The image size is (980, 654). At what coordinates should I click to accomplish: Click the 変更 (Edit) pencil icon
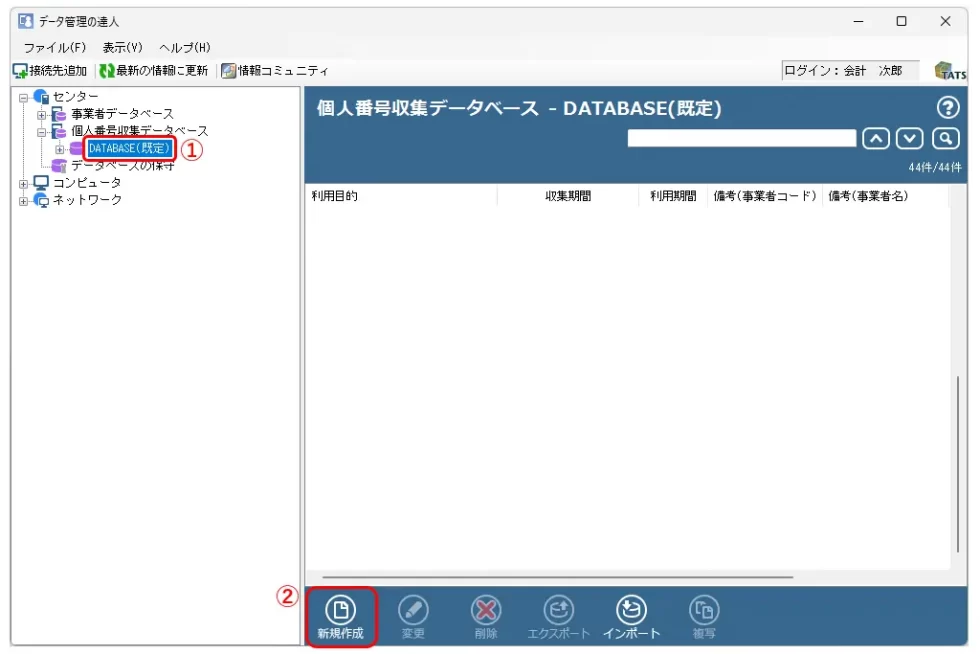tap(413, 609)
